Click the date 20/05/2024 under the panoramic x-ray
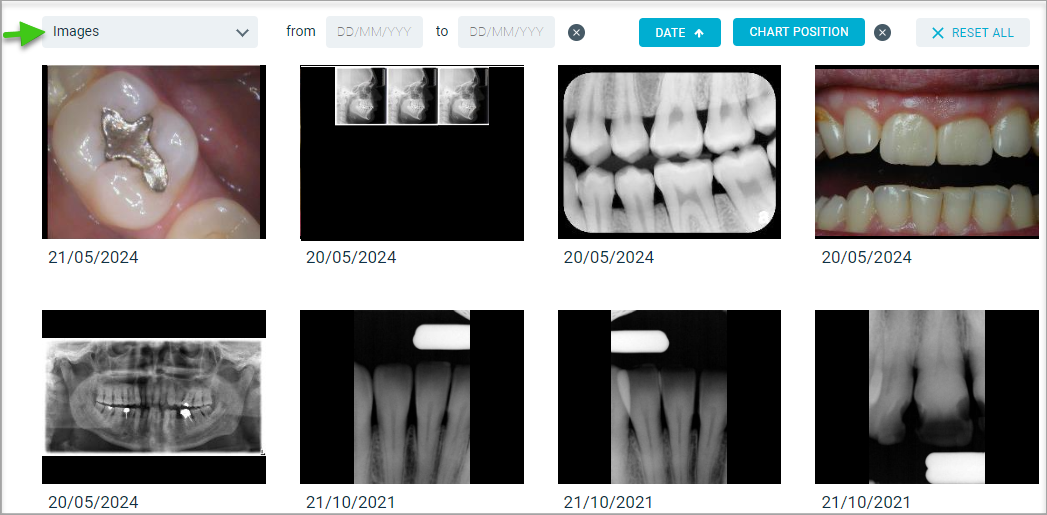 tap(93, 502)
